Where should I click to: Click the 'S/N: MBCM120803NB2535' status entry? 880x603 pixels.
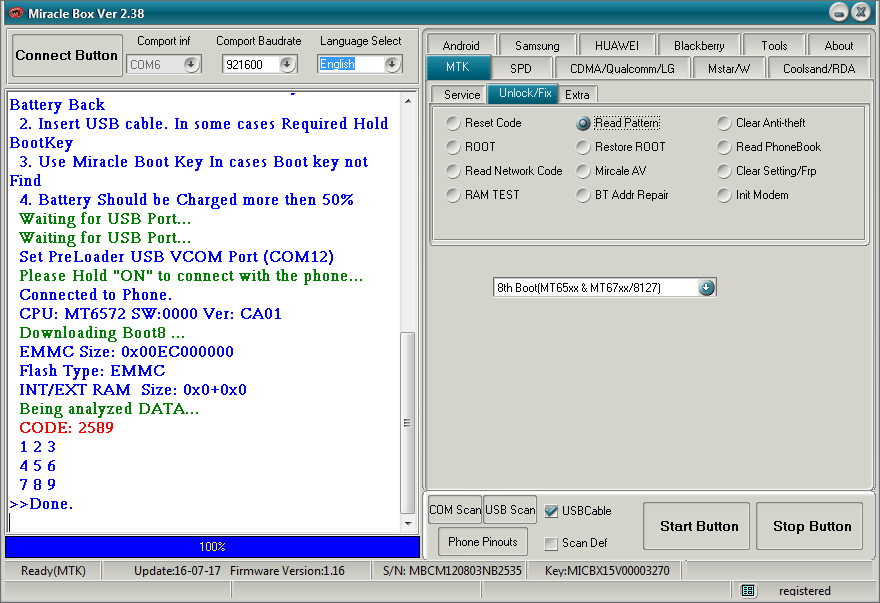point(452,571)
